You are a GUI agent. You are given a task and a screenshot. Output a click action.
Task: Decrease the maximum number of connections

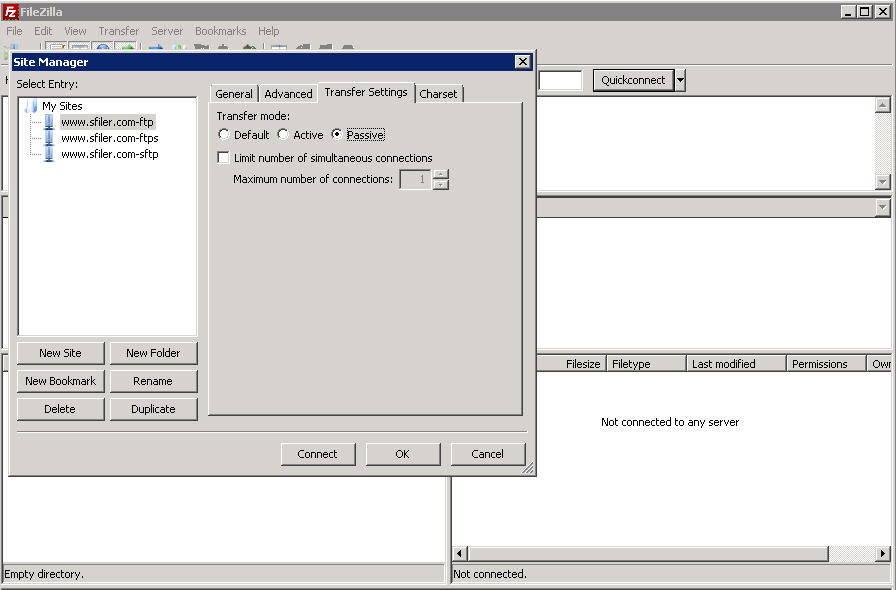[441, 184]
